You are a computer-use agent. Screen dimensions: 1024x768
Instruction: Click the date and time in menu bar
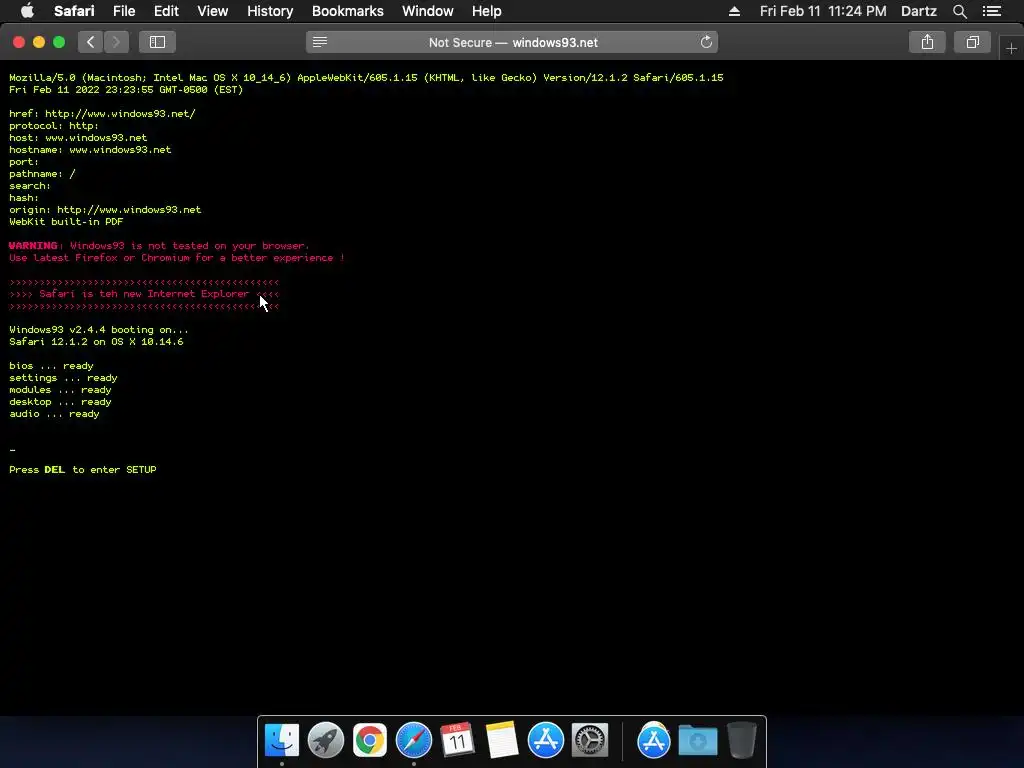(x=823, y=11)
